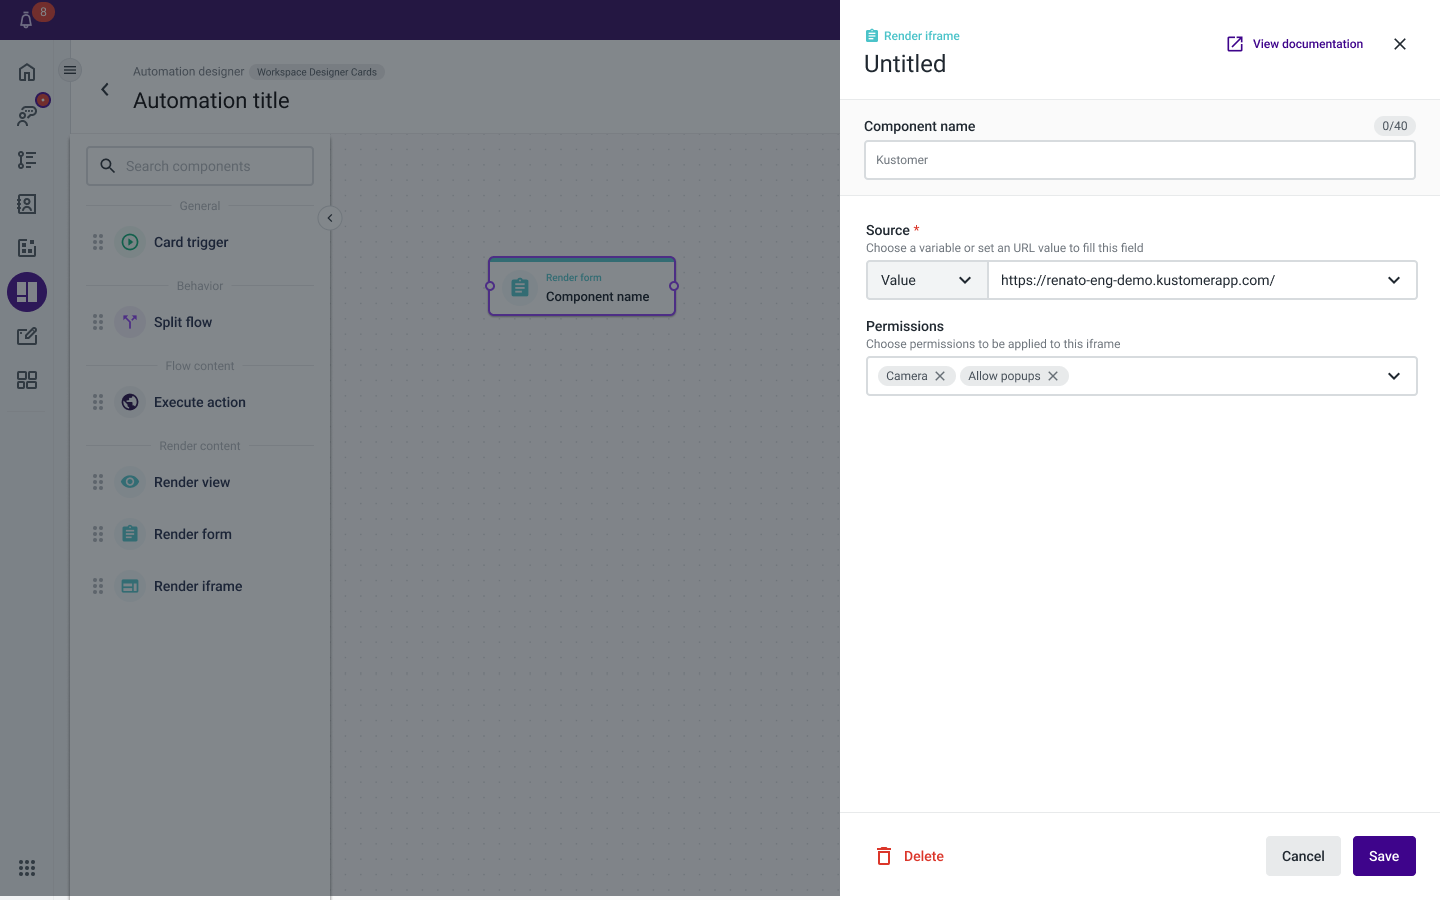Open the Value source type dropdown
This screenshot has height=900, width=1440.
[927, 280]
